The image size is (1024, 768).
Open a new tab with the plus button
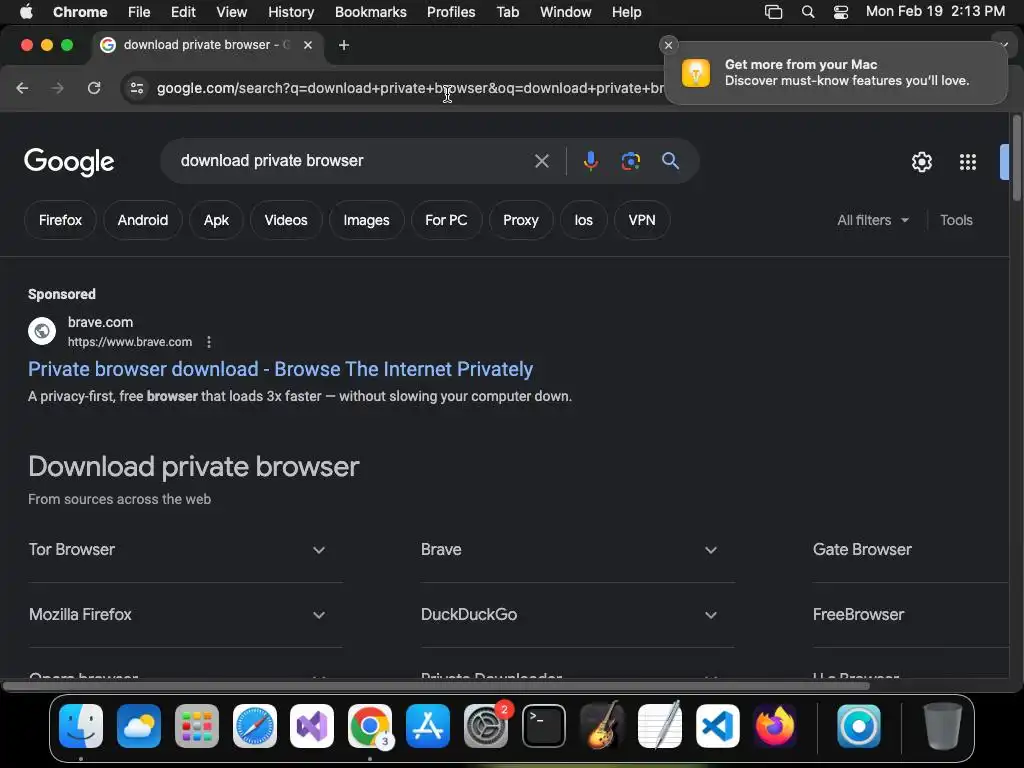coord(344,45)
